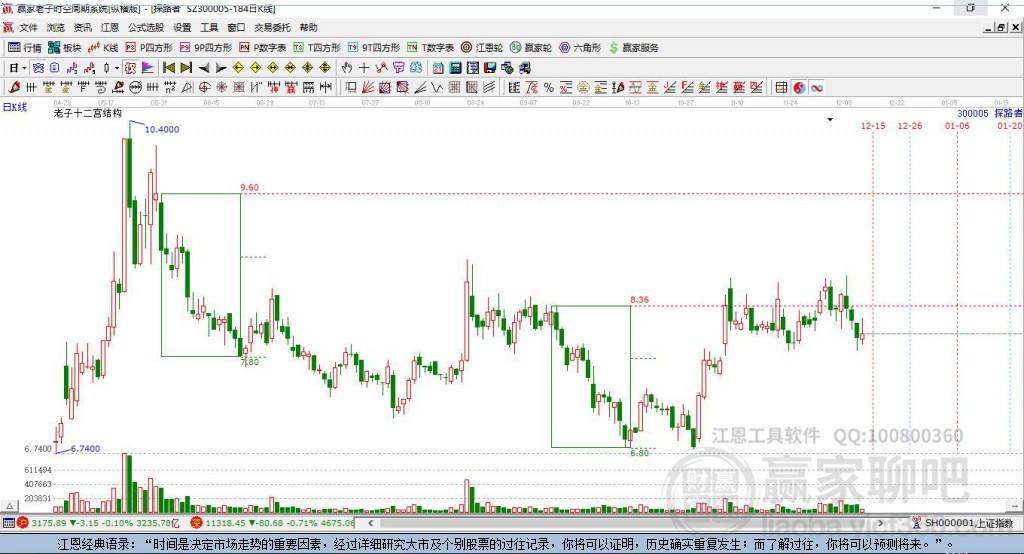Image resolution: width=1024 pixels, height=554 pixels.
Task: Click the 行情 quotes button
Action: click(25, 47)
